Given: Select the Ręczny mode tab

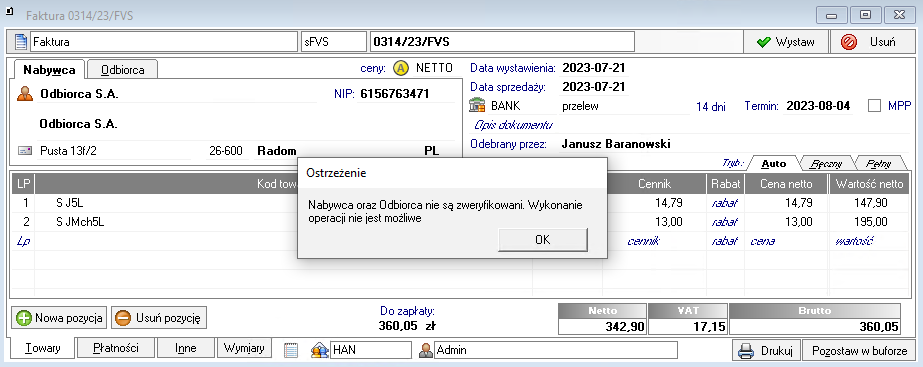Looking at the screenshot, I should 825,163.
